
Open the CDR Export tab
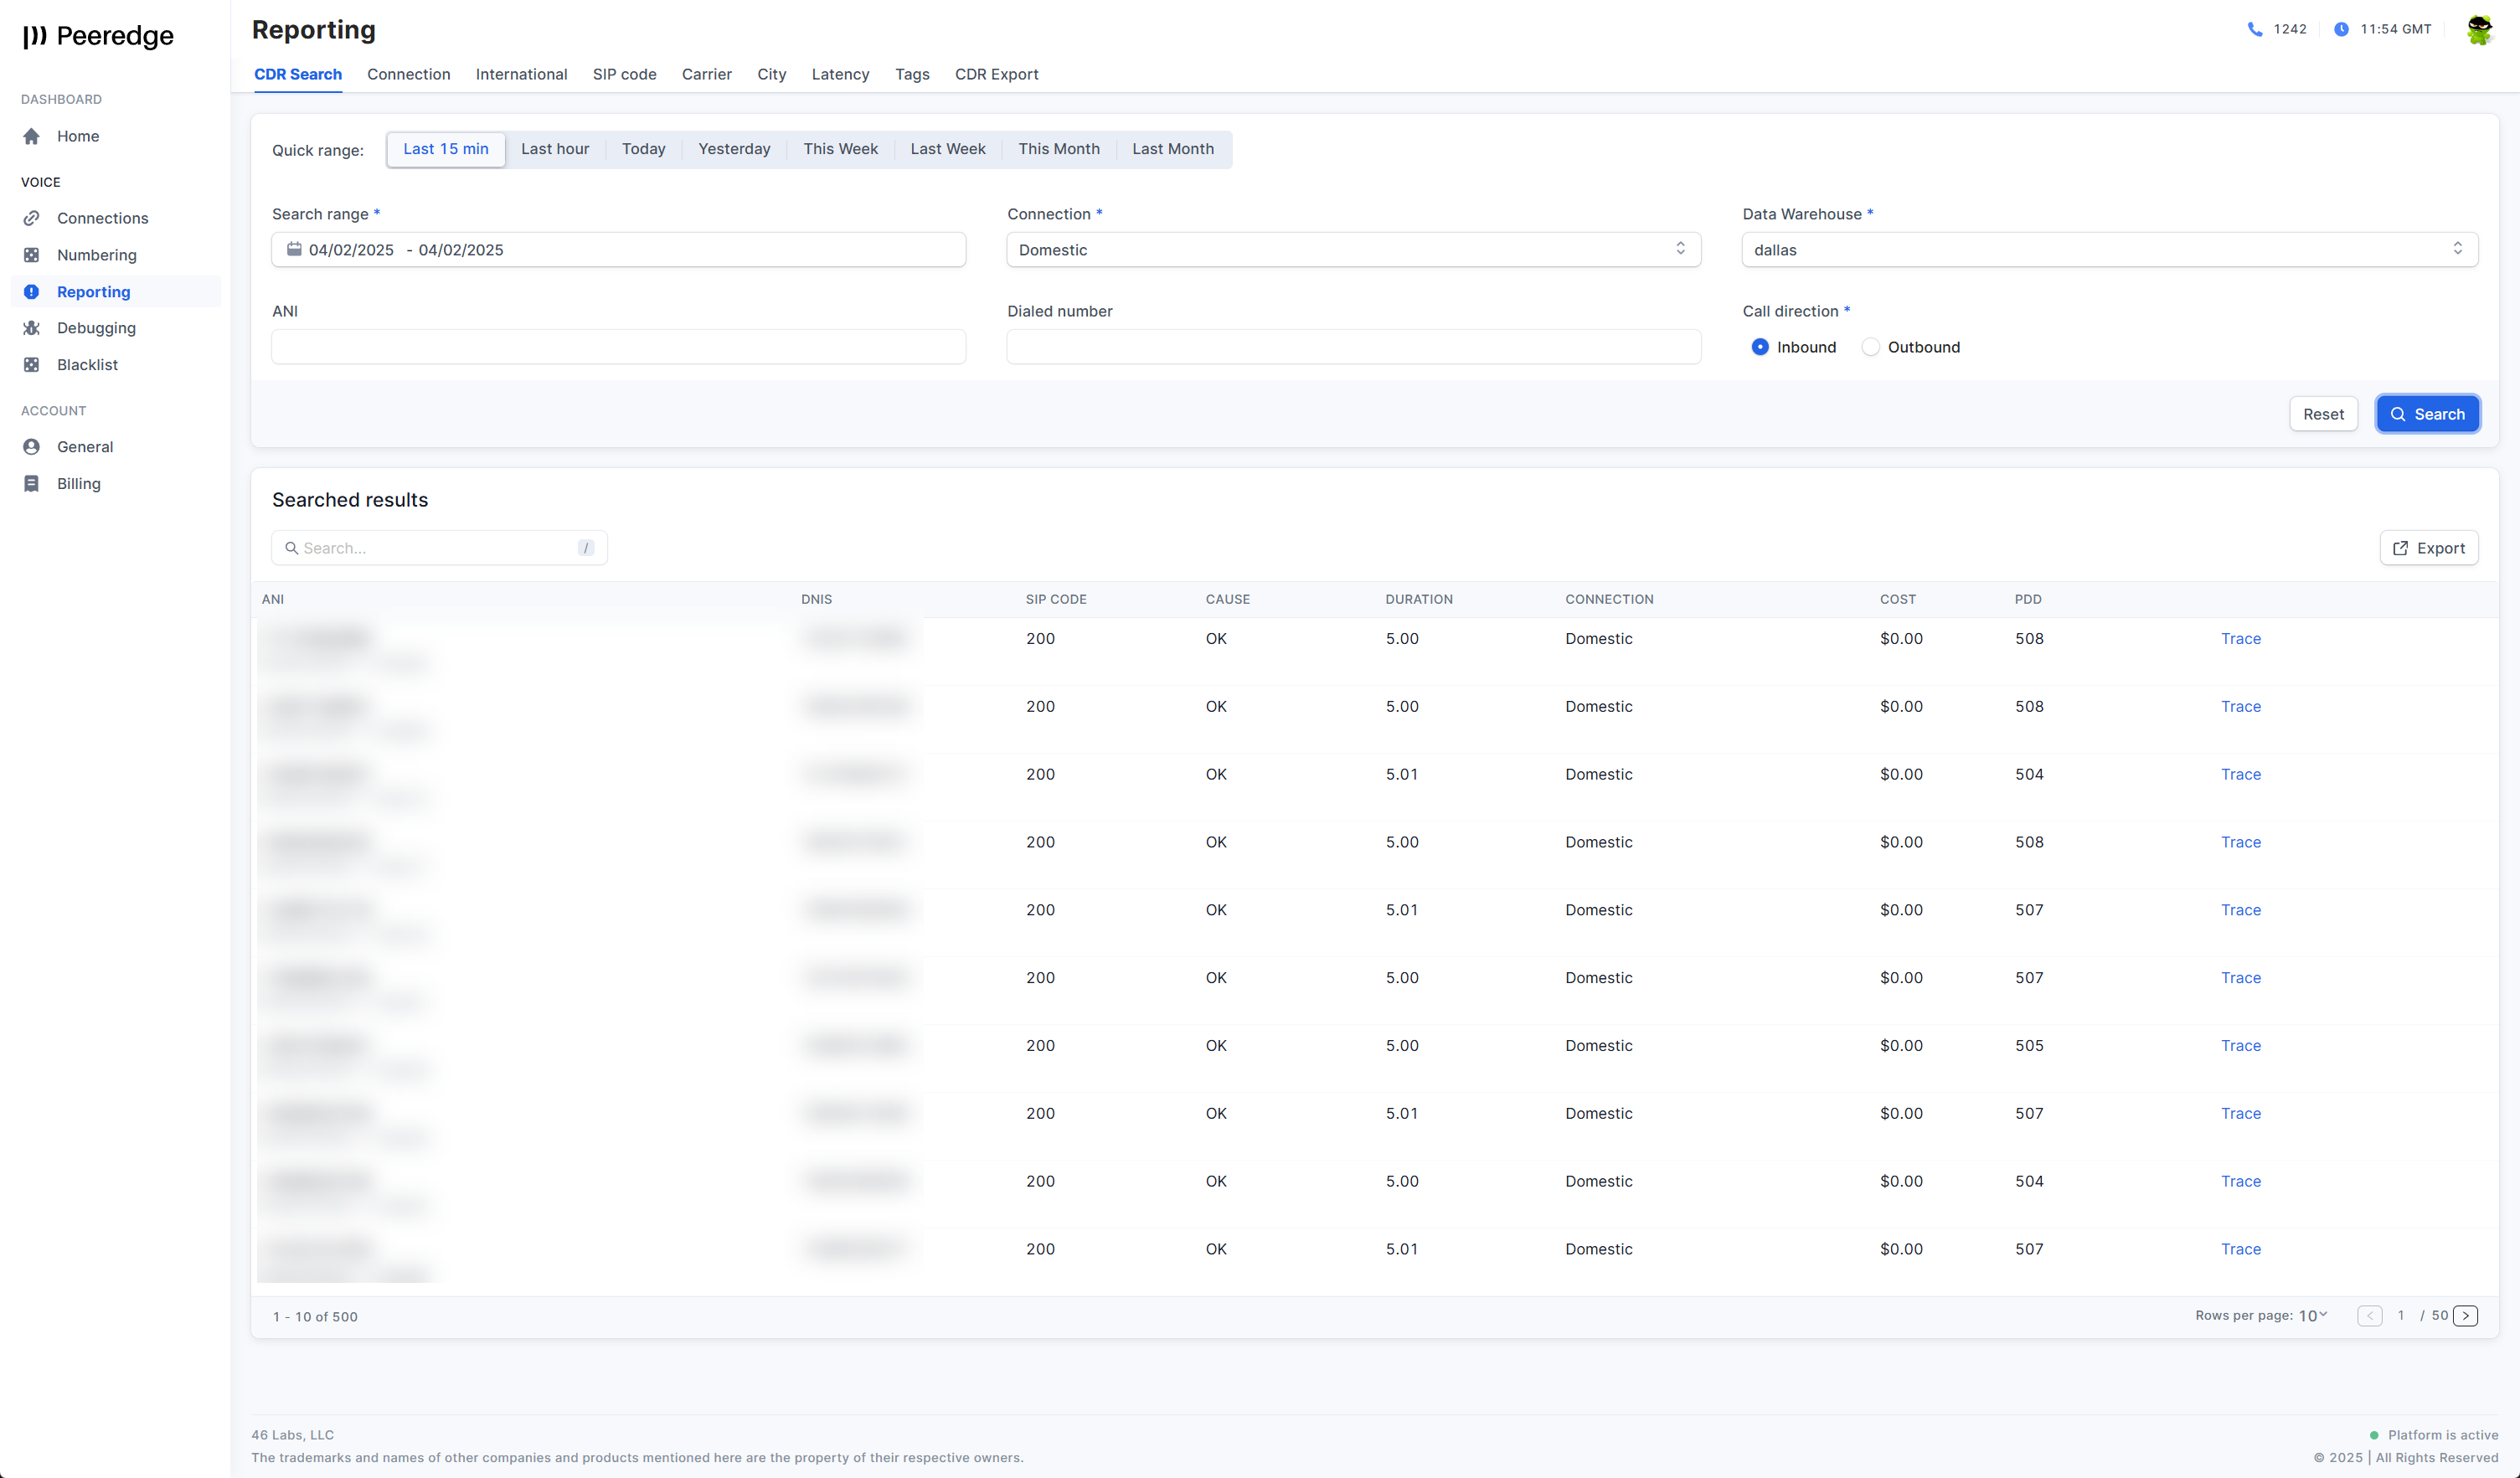coord(996,74)
